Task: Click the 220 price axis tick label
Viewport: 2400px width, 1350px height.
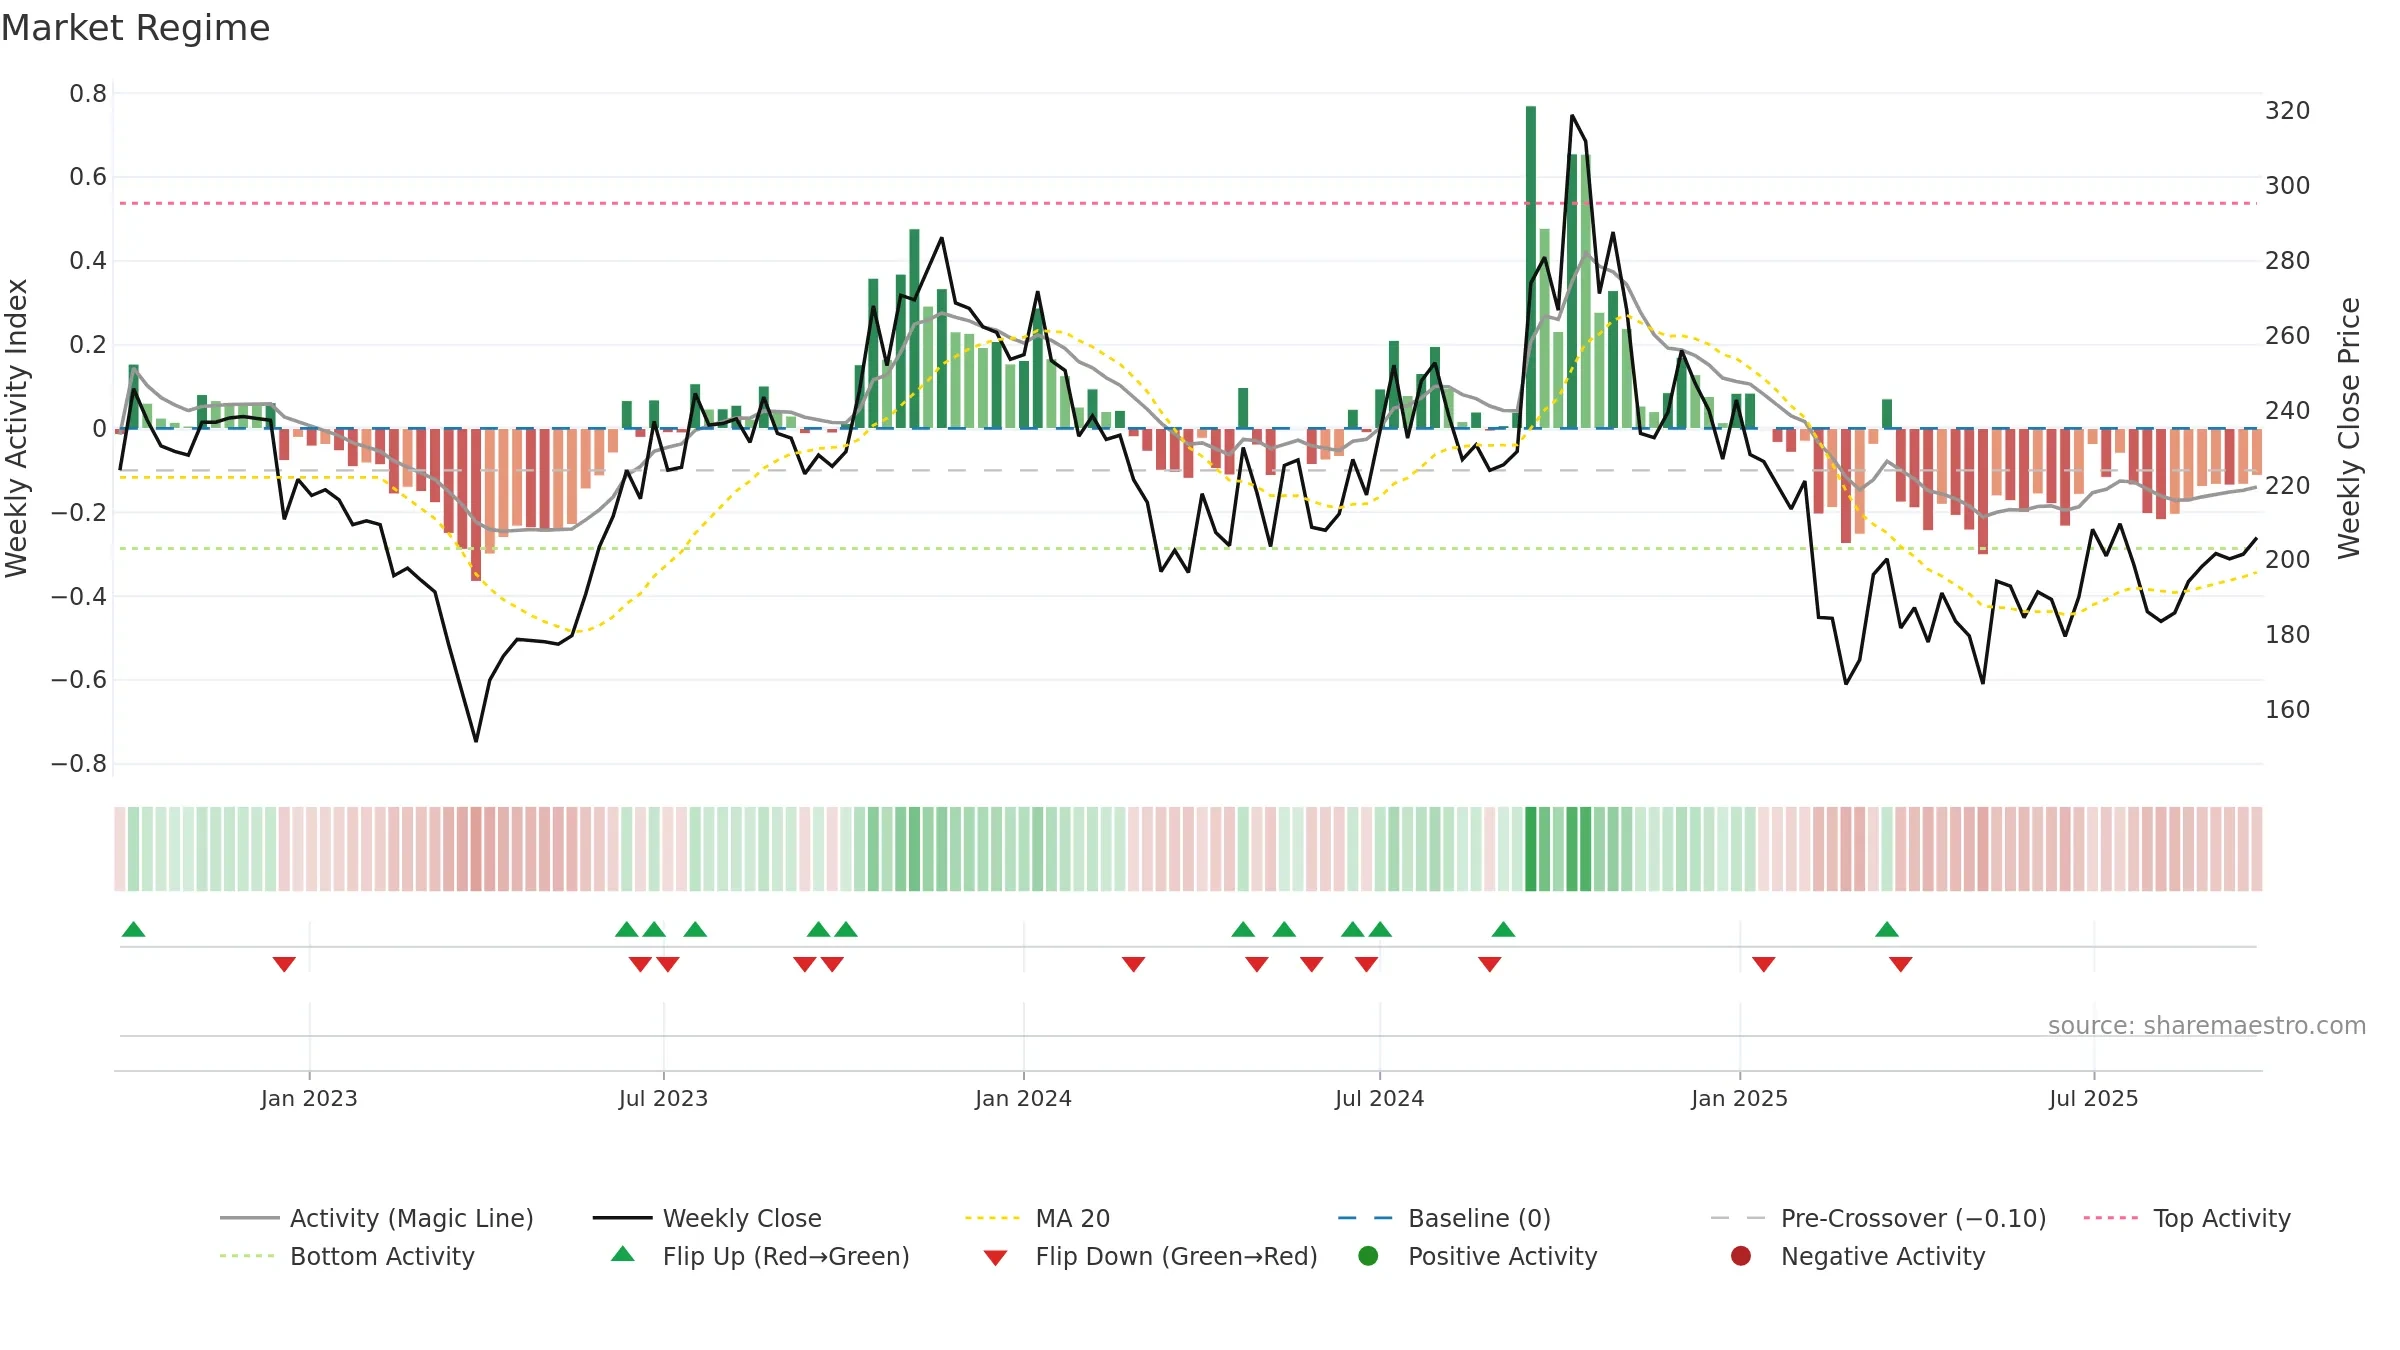Action: 2288,486
